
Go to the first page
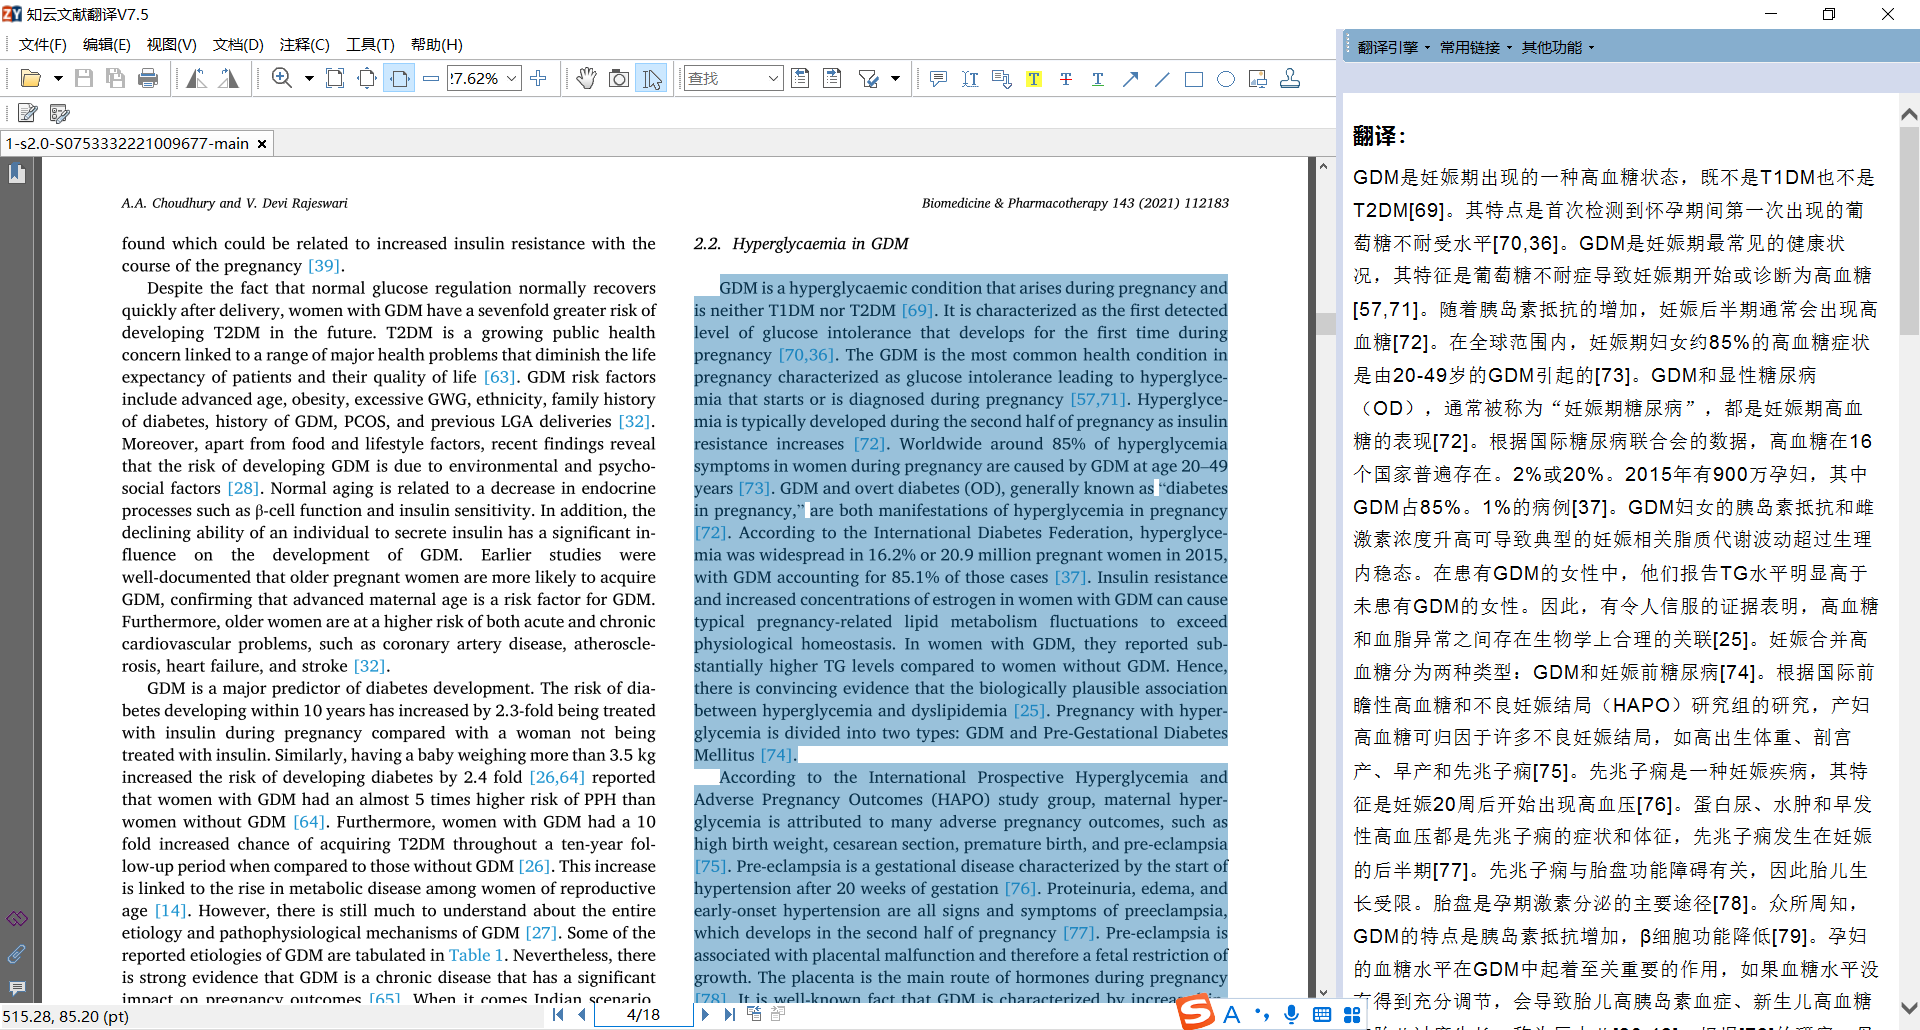[558, 1014]
